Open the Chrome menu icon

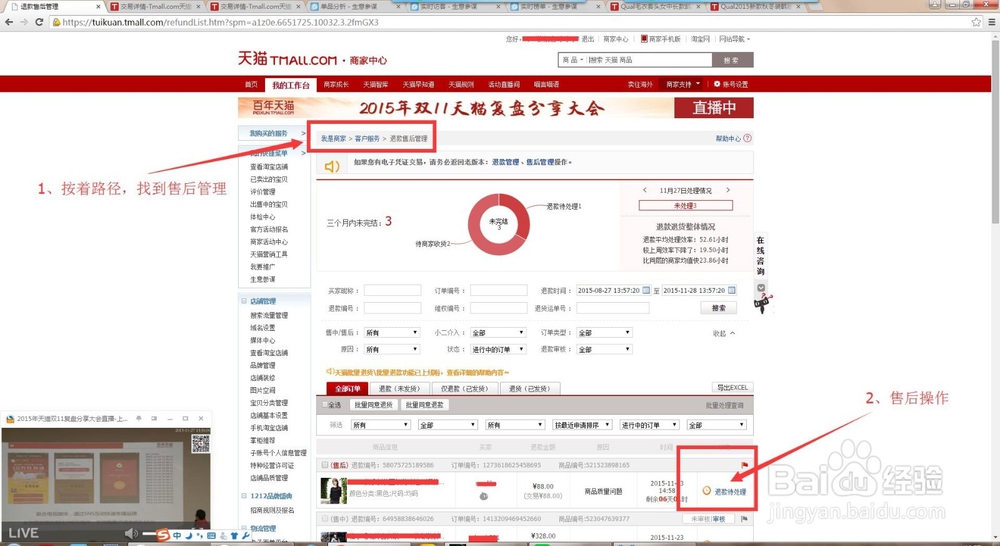(991, 22)
